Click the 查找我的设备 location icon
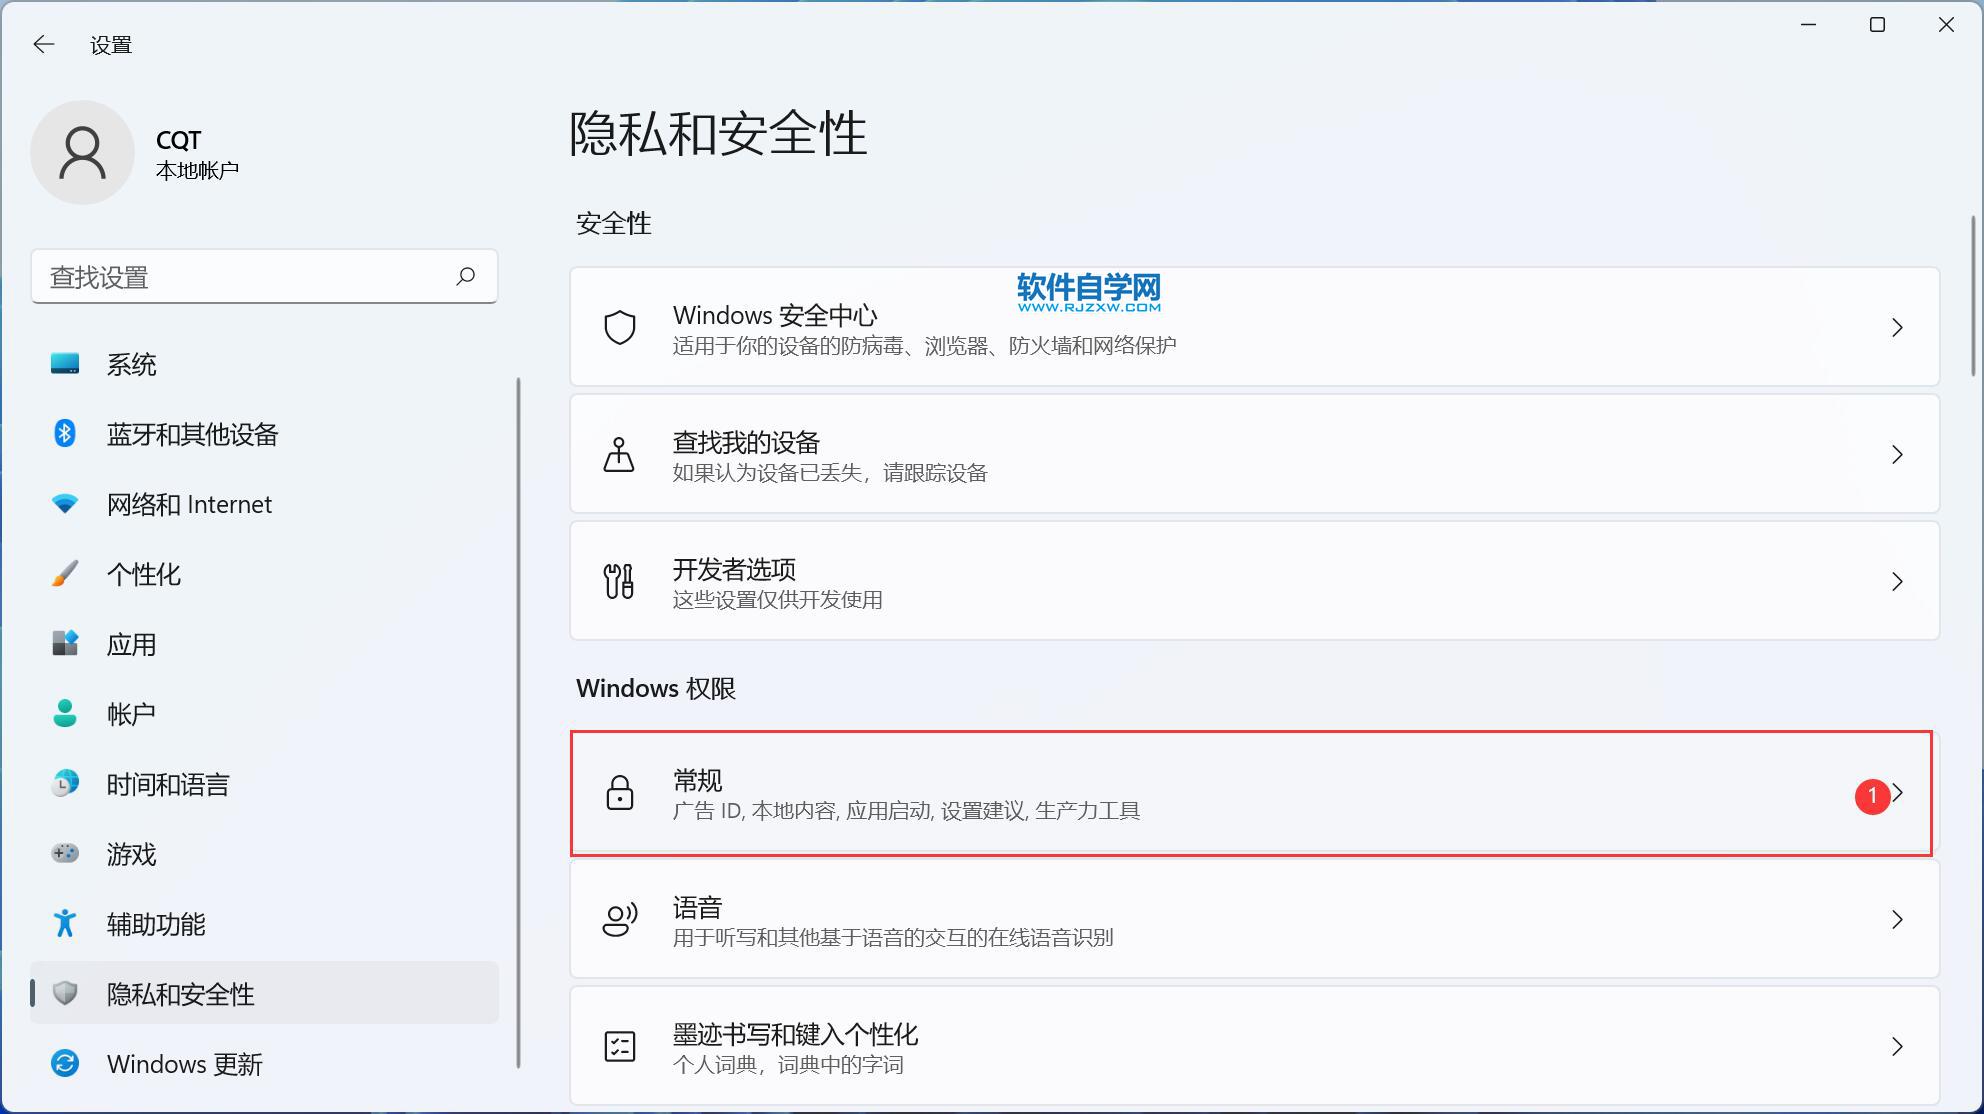This screenshot has width=1984, height=1114. click(619, 454)
